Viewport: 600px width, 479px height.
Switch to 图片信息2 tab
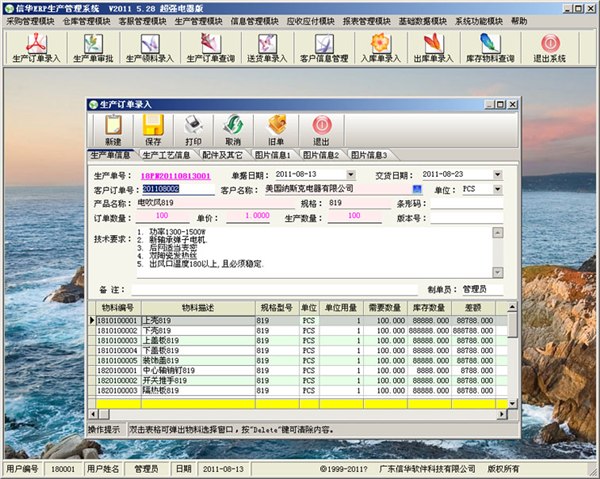point(321,155)
